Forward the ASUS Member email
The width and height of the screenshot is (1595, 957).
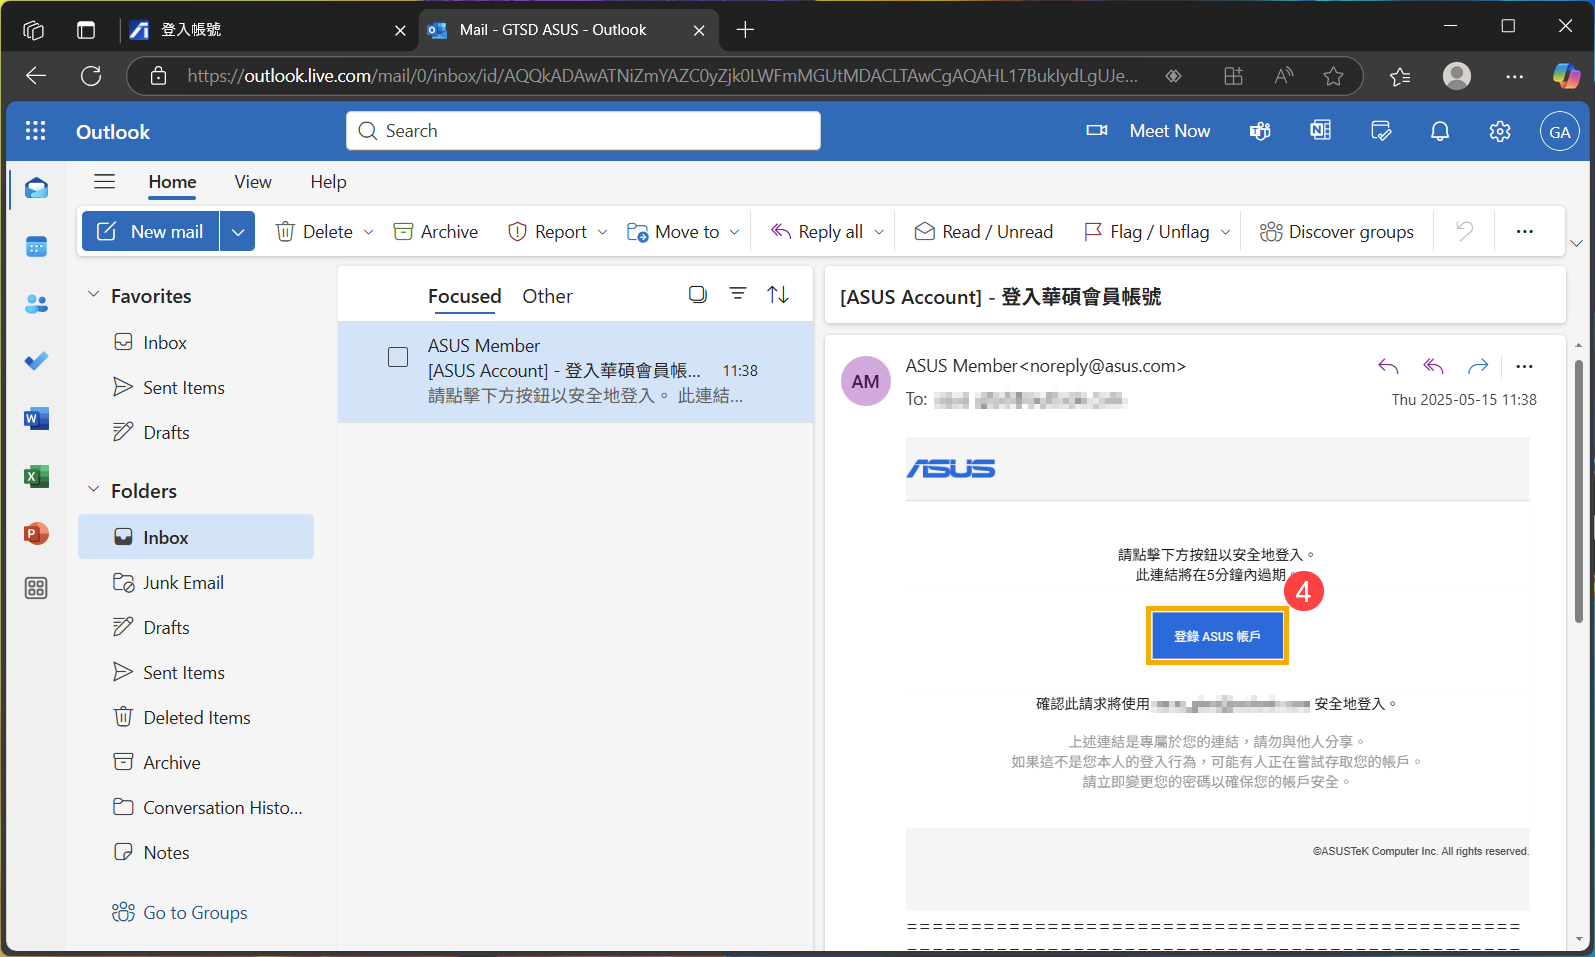[1478, 366]
